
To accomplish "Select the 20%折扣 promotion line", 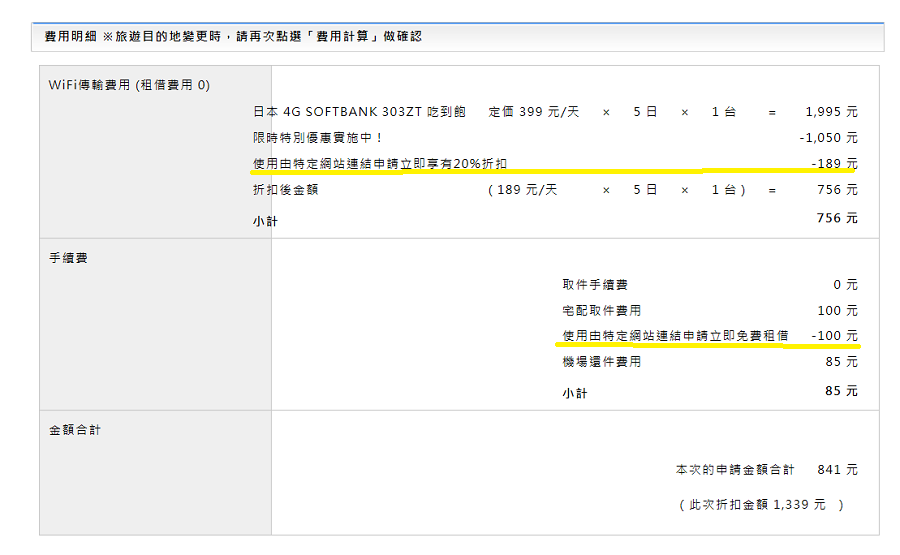I will 380,164.
